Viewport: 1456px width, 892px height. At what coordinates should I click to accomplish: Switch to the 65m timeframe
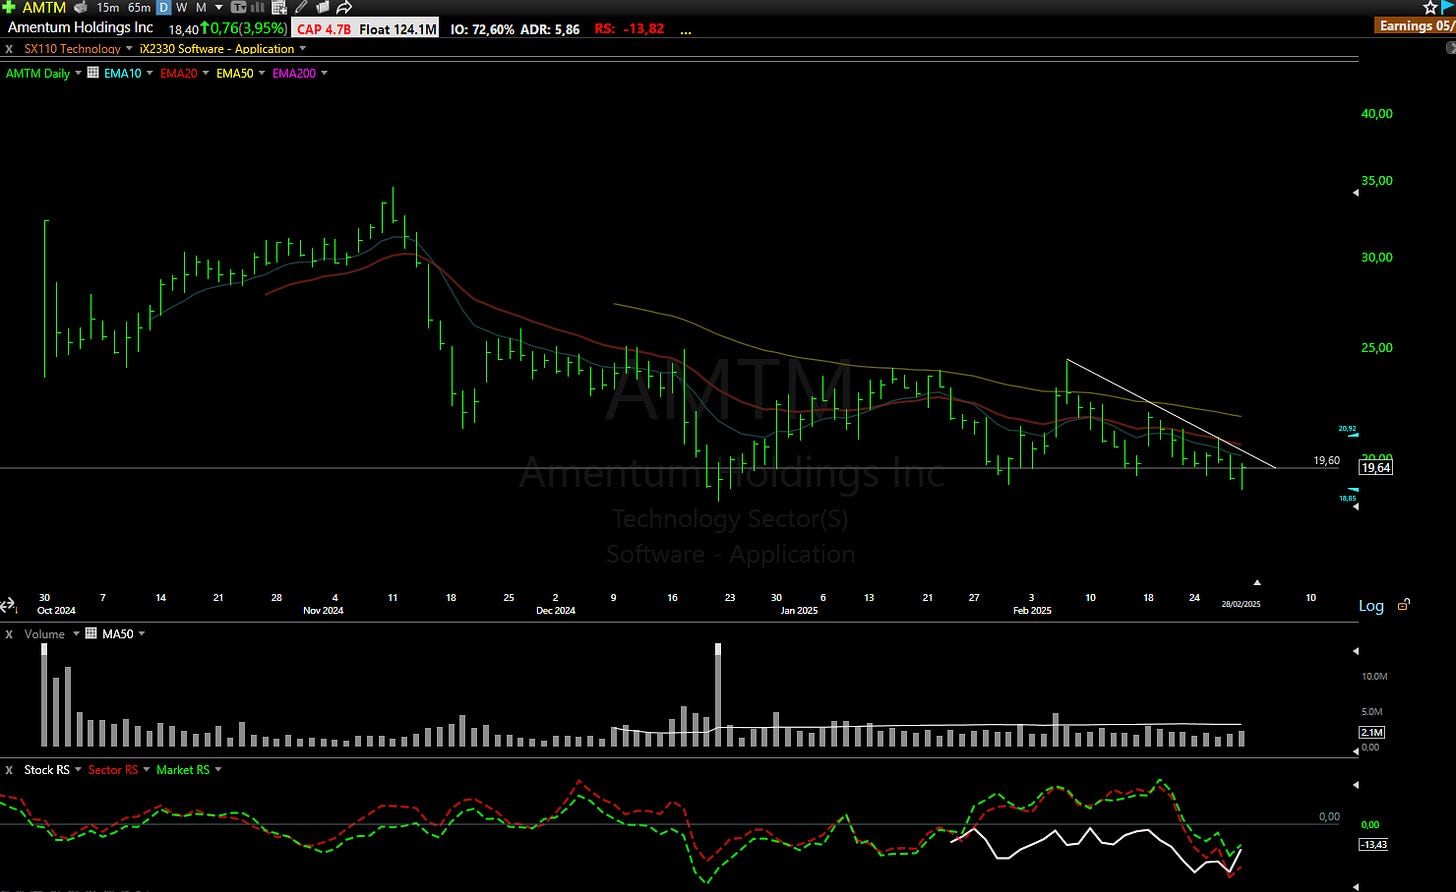[x=139, y=8]
